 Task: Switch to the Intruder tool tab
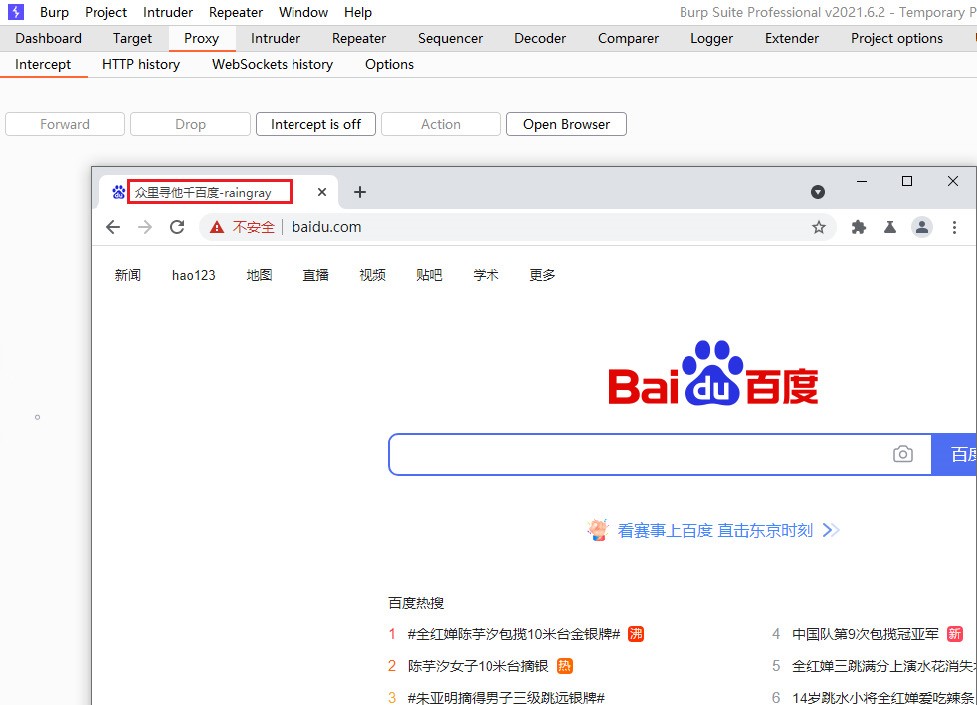[275, 38]
